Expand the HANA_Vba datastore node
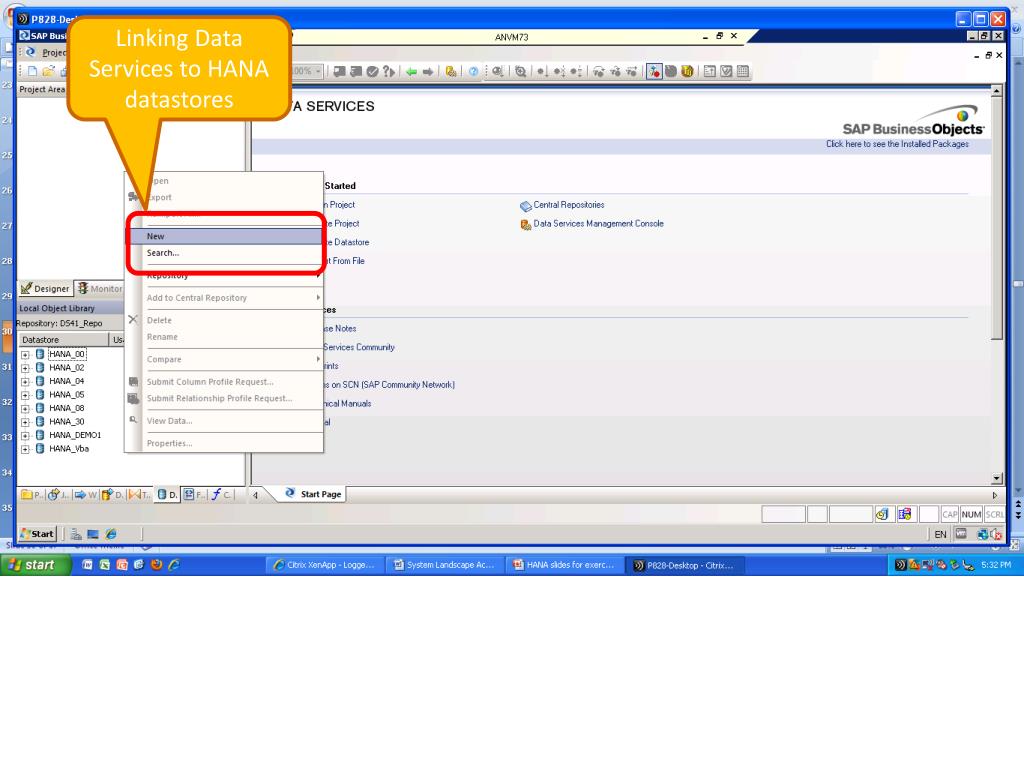Screen dimensions: 1024x768 point(25,449)
